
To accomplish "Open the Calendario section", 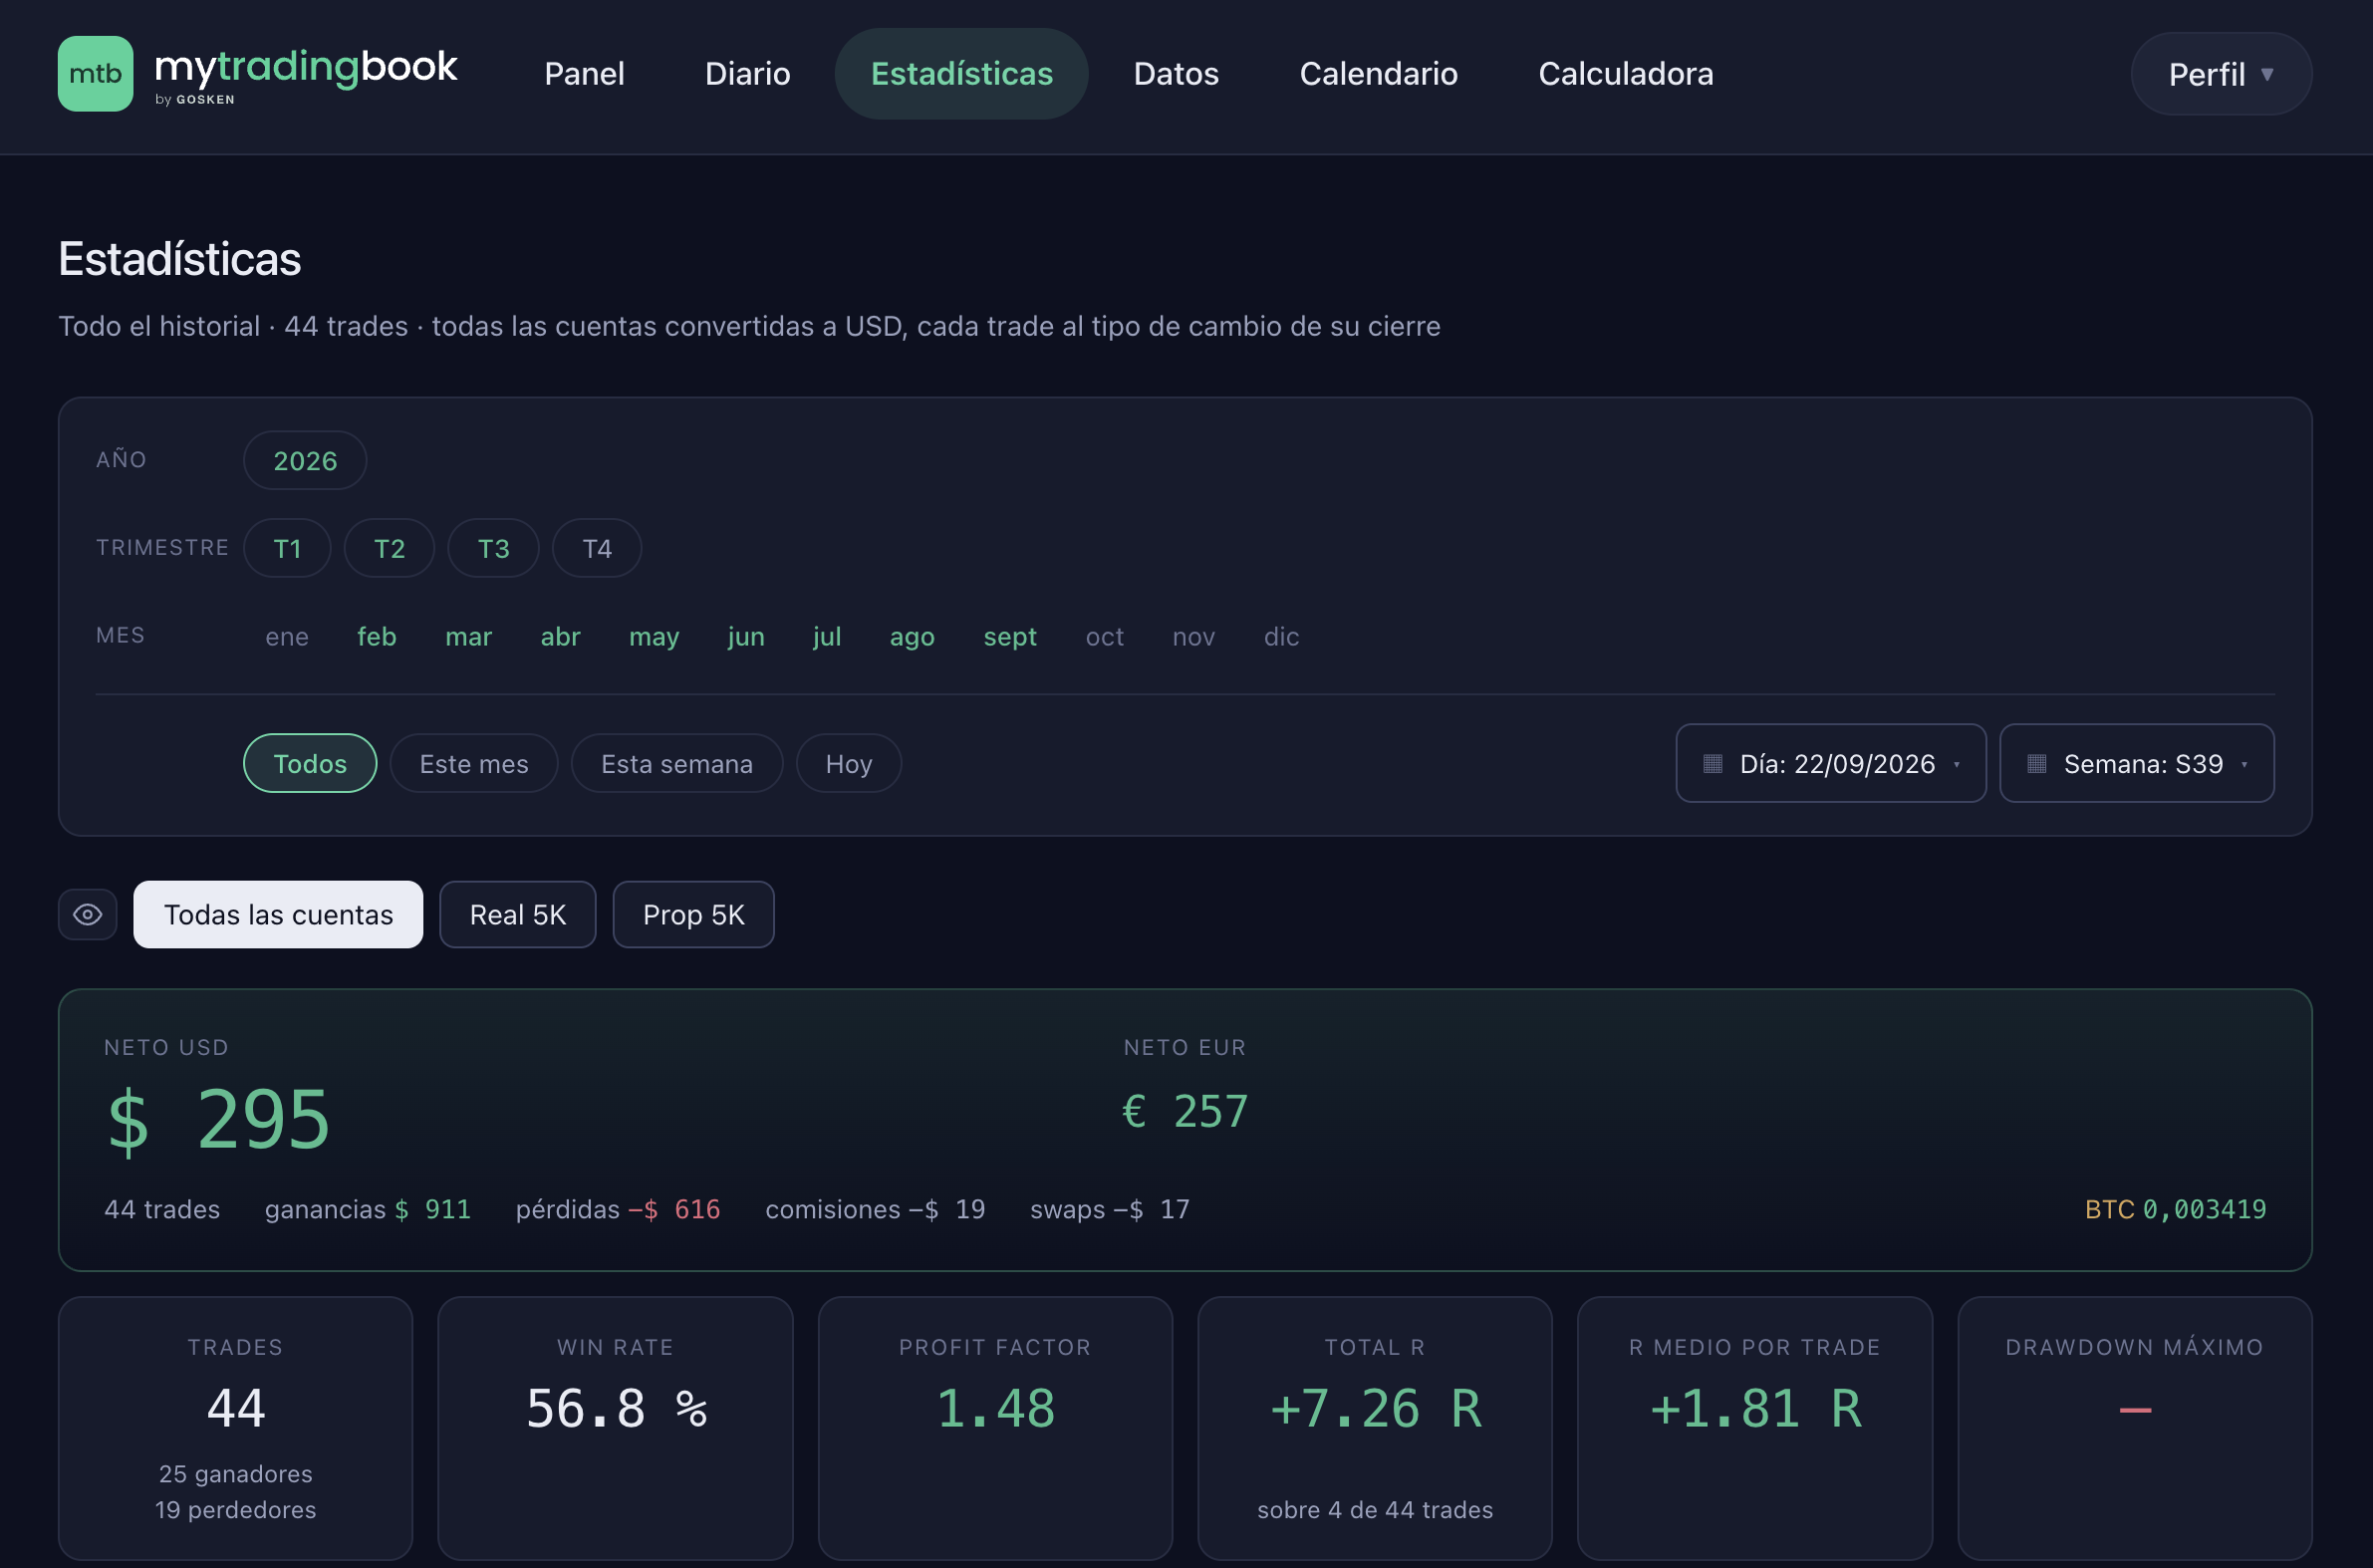I will coord(1378,74).
